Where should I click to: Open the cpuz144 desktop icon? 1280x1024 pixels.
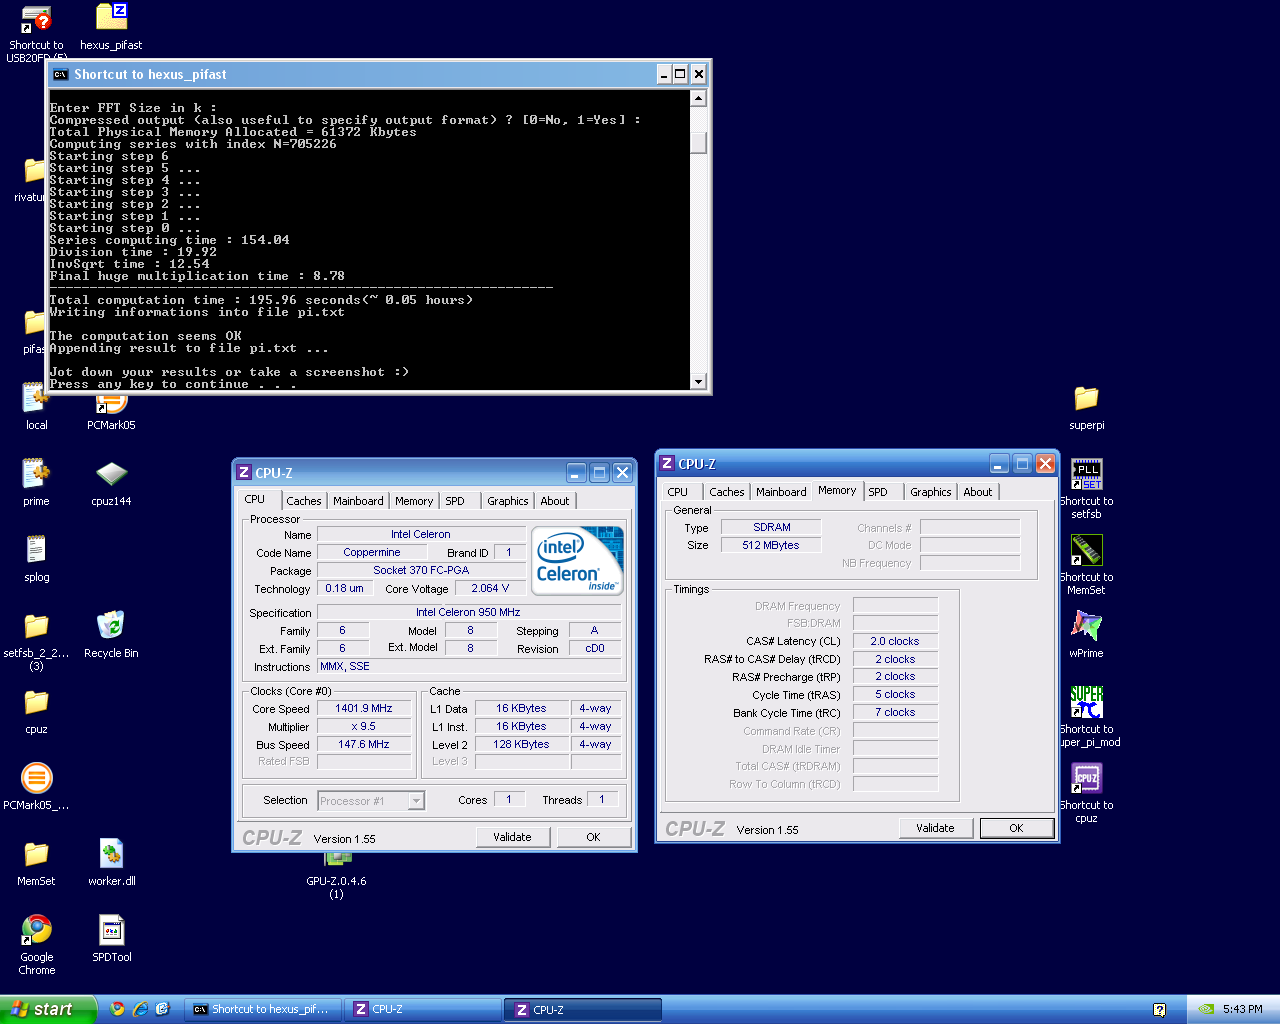point(111,473)
